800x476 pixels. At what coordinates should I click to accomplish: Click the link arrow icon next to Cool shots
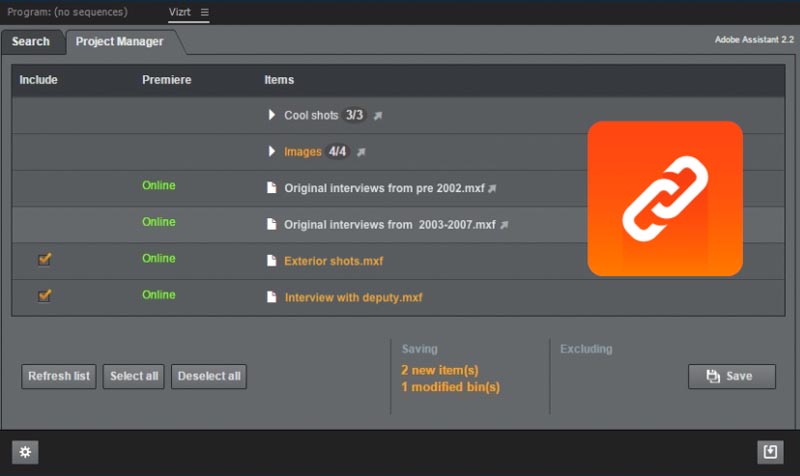pyautogui.click(x=378, y=116)
